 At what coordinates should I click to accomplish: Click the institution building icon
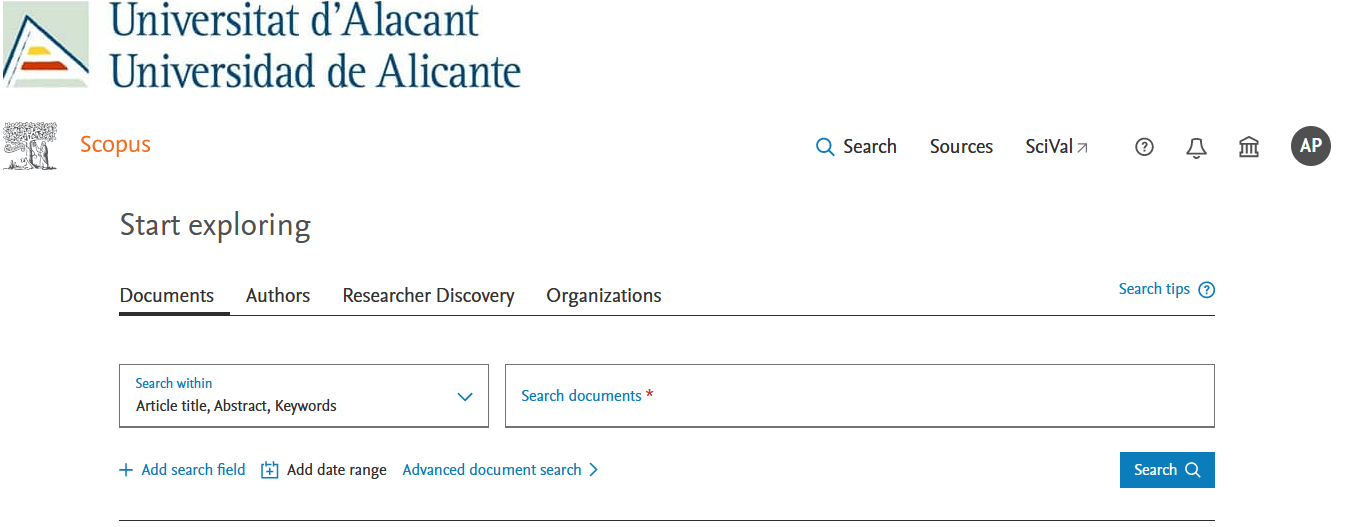tap(1248, 147)
